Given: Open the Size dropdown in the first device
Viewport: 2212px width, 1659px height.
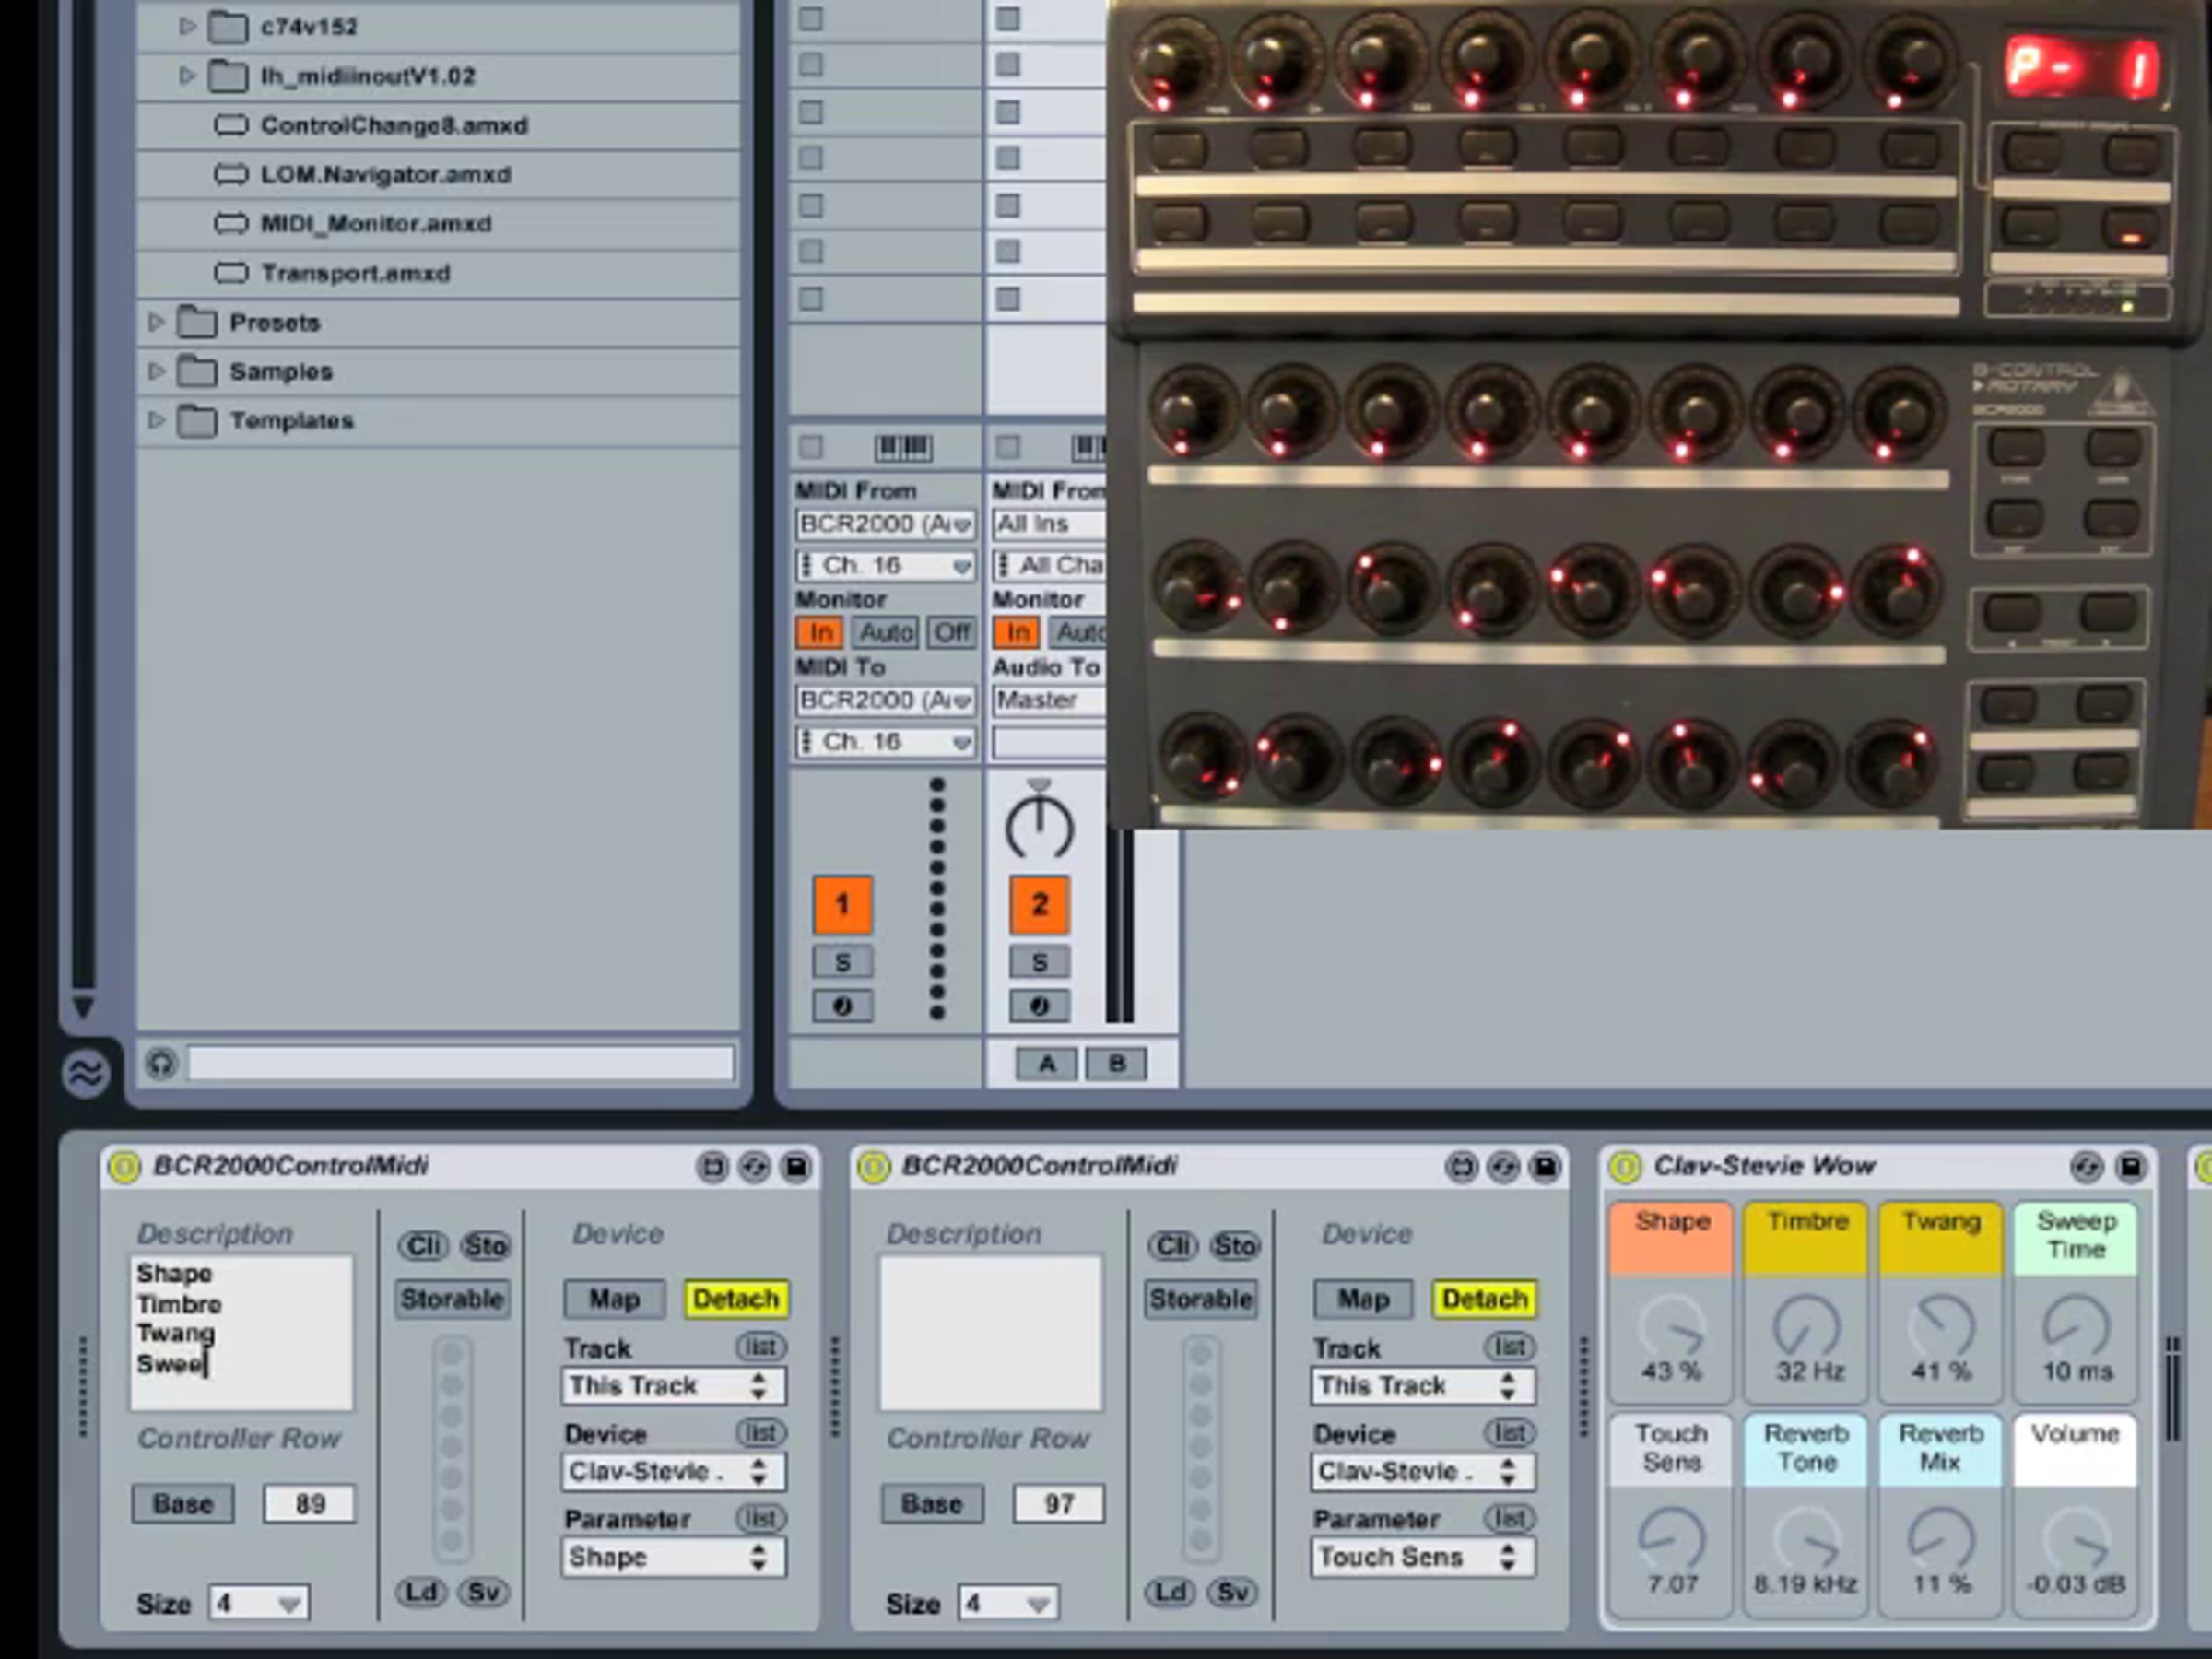Looking at the screenshot, I should [x=258, y=1603].
